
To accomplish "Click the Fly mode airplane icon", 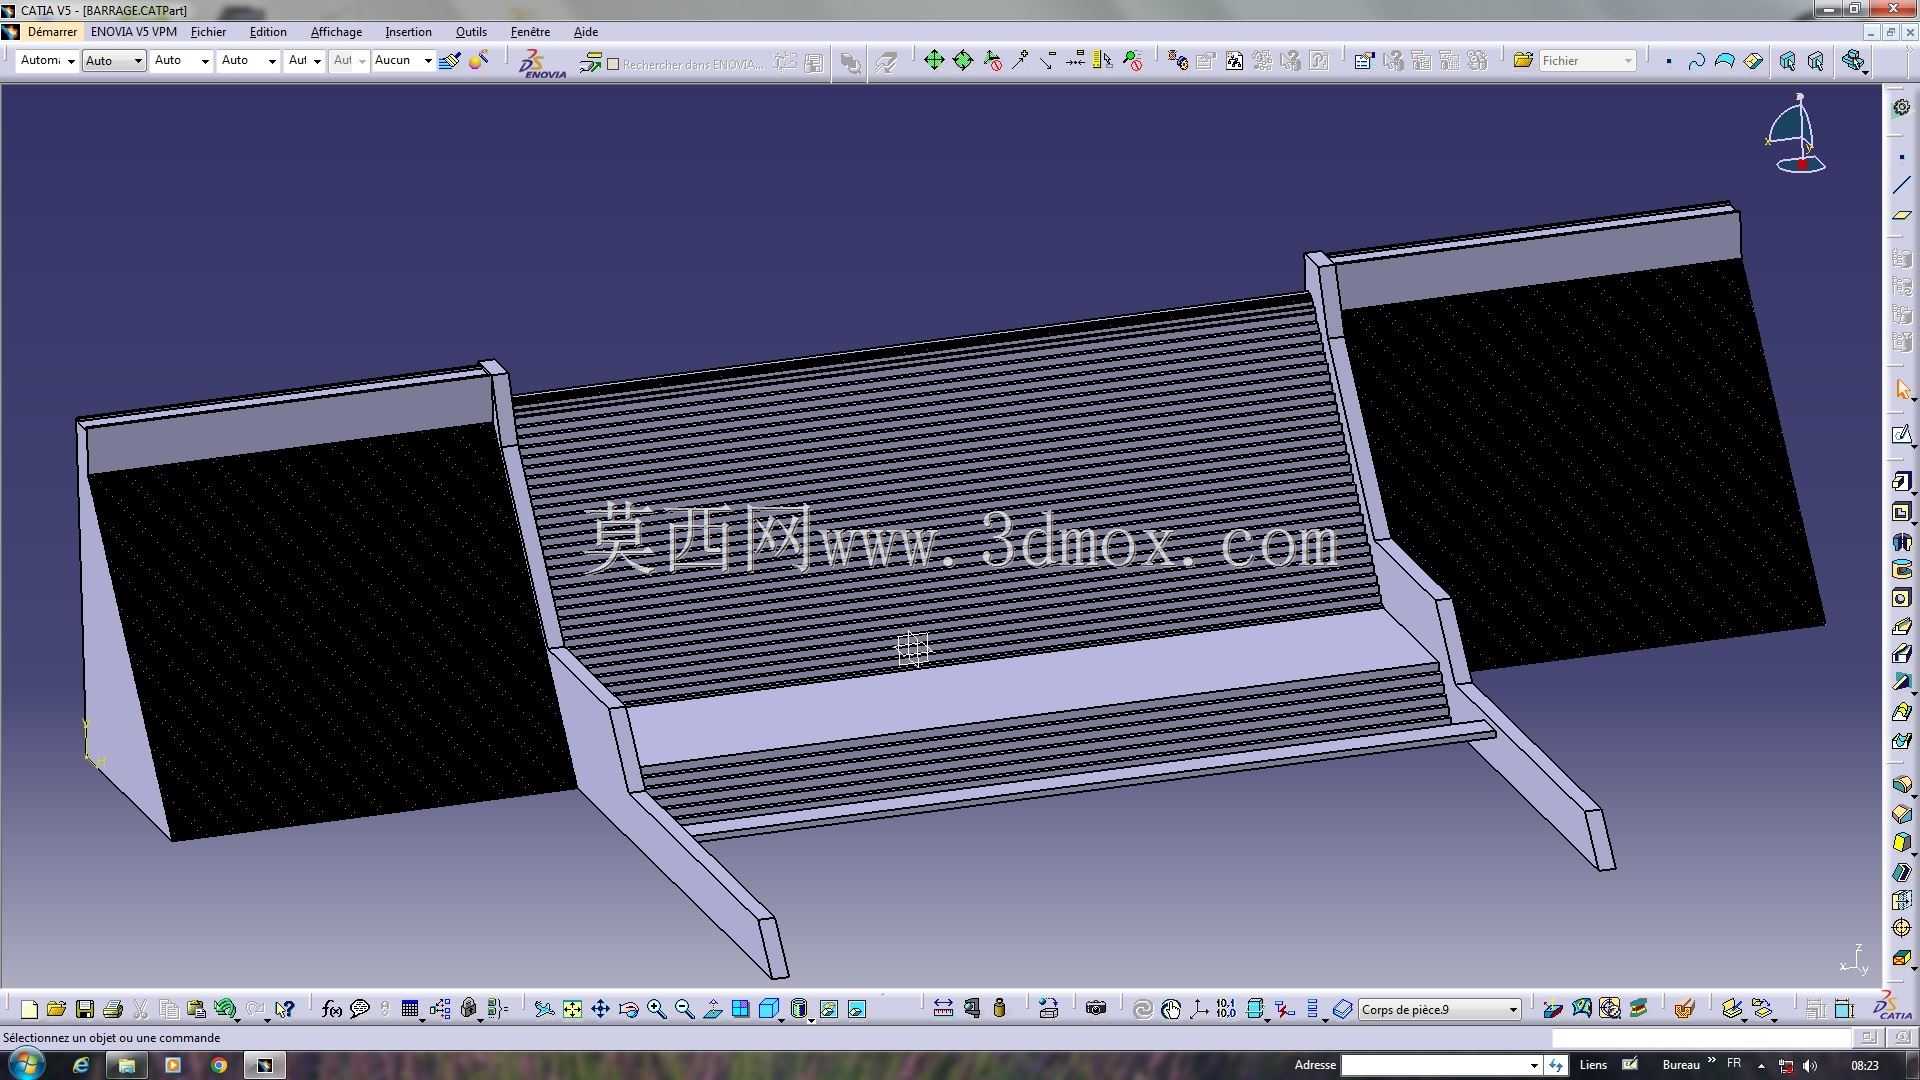I will point(544,1009).
